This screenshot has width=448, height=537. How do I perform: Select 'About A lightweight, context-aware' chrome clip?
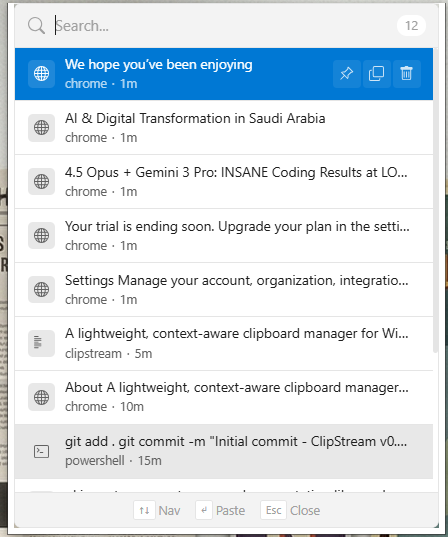coord(224,397)
